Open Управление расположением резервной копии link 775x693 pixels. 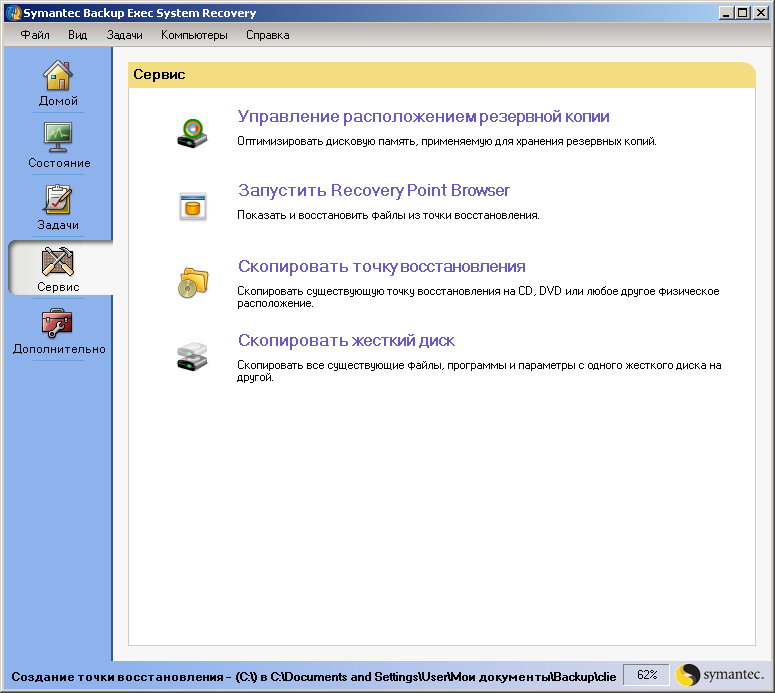423,117
